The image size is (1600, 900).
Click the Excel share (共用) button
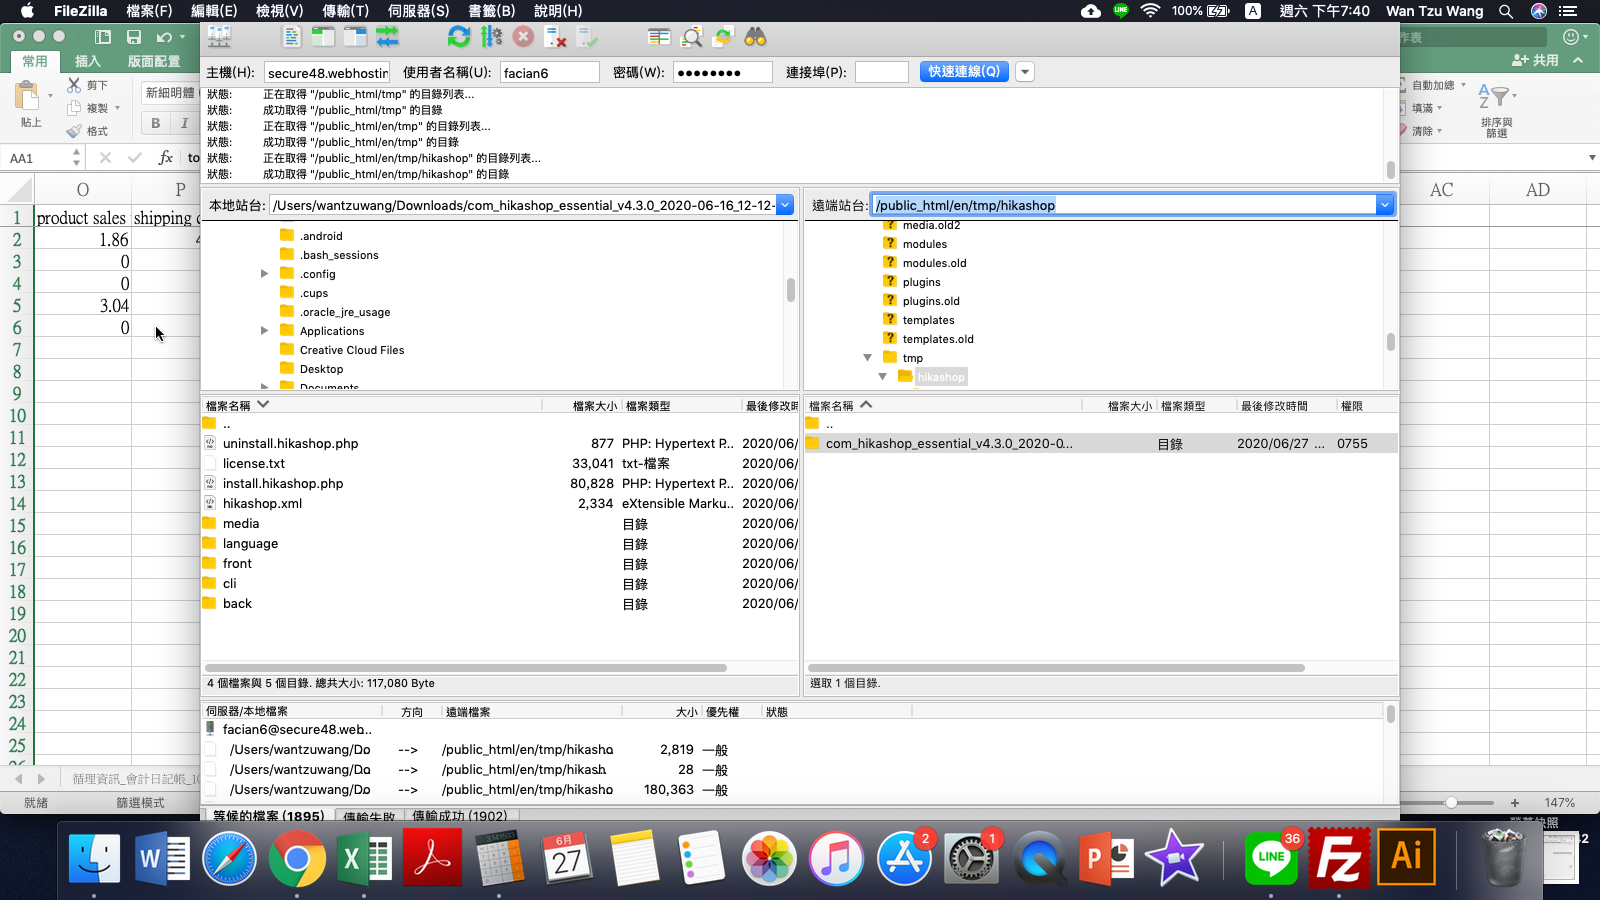(1536, 60)
